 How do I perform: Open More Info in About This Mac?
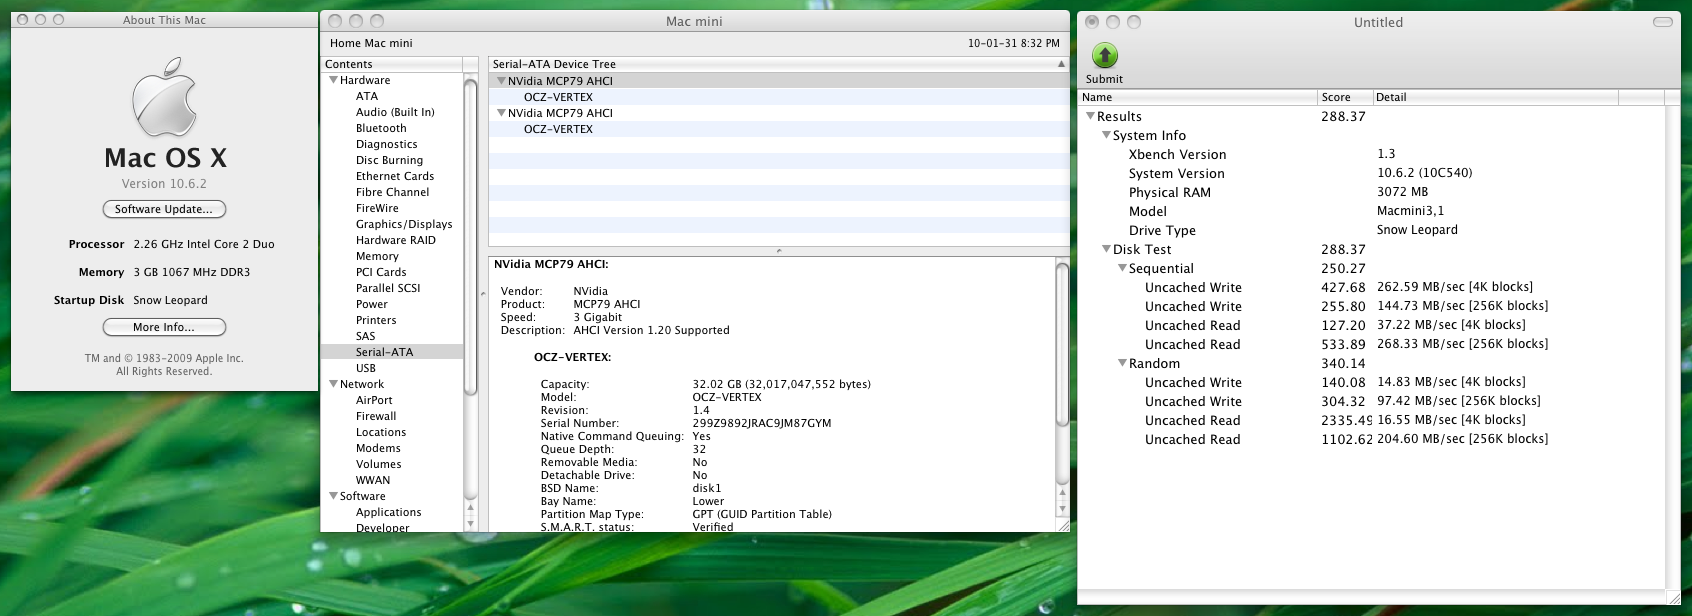click(164, 327)
